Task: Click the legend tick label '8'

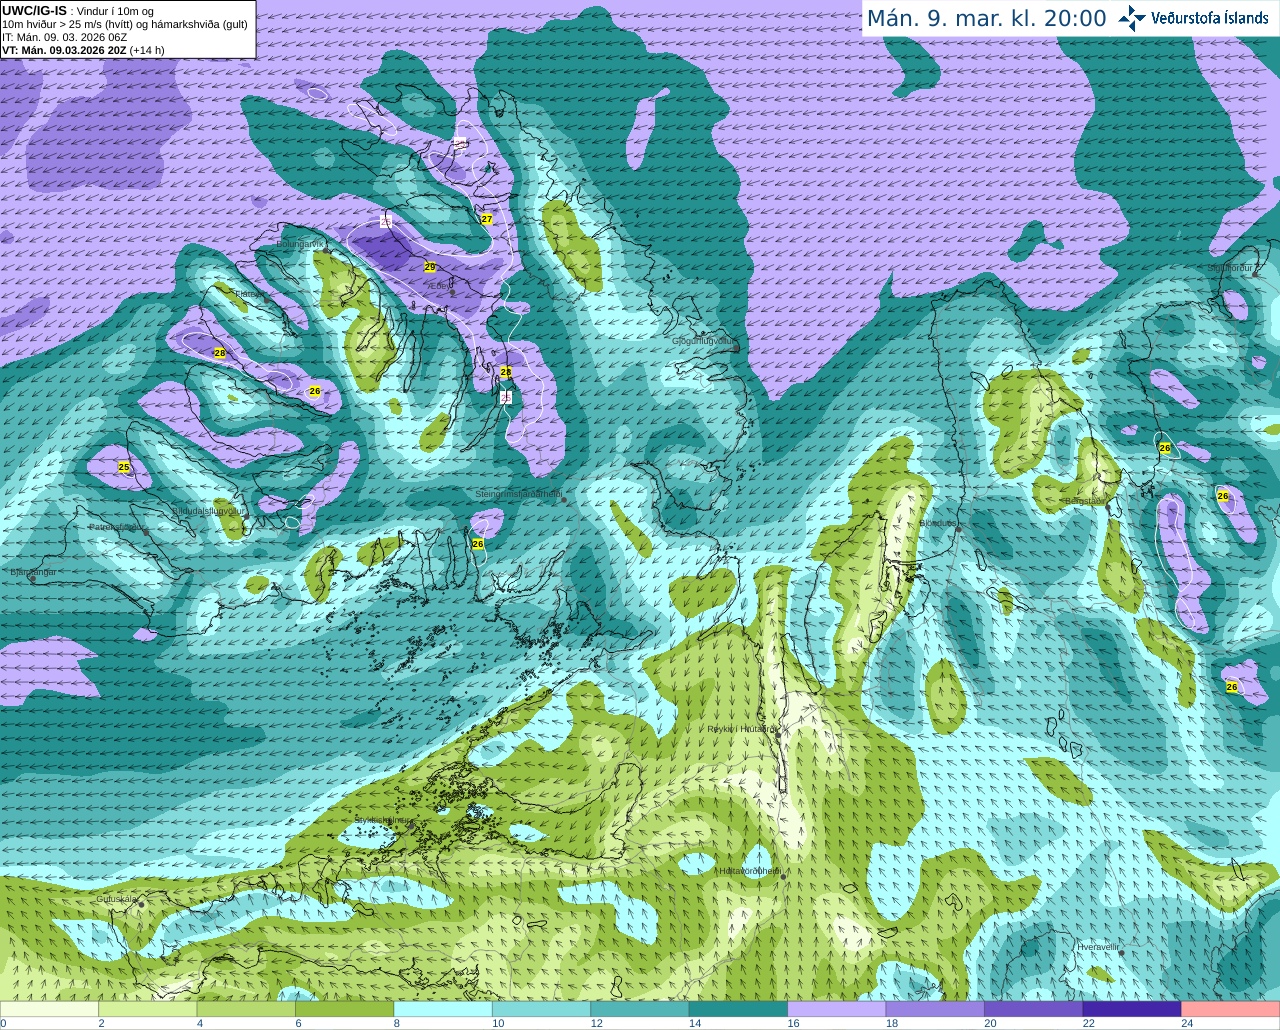Action: 397,1023
